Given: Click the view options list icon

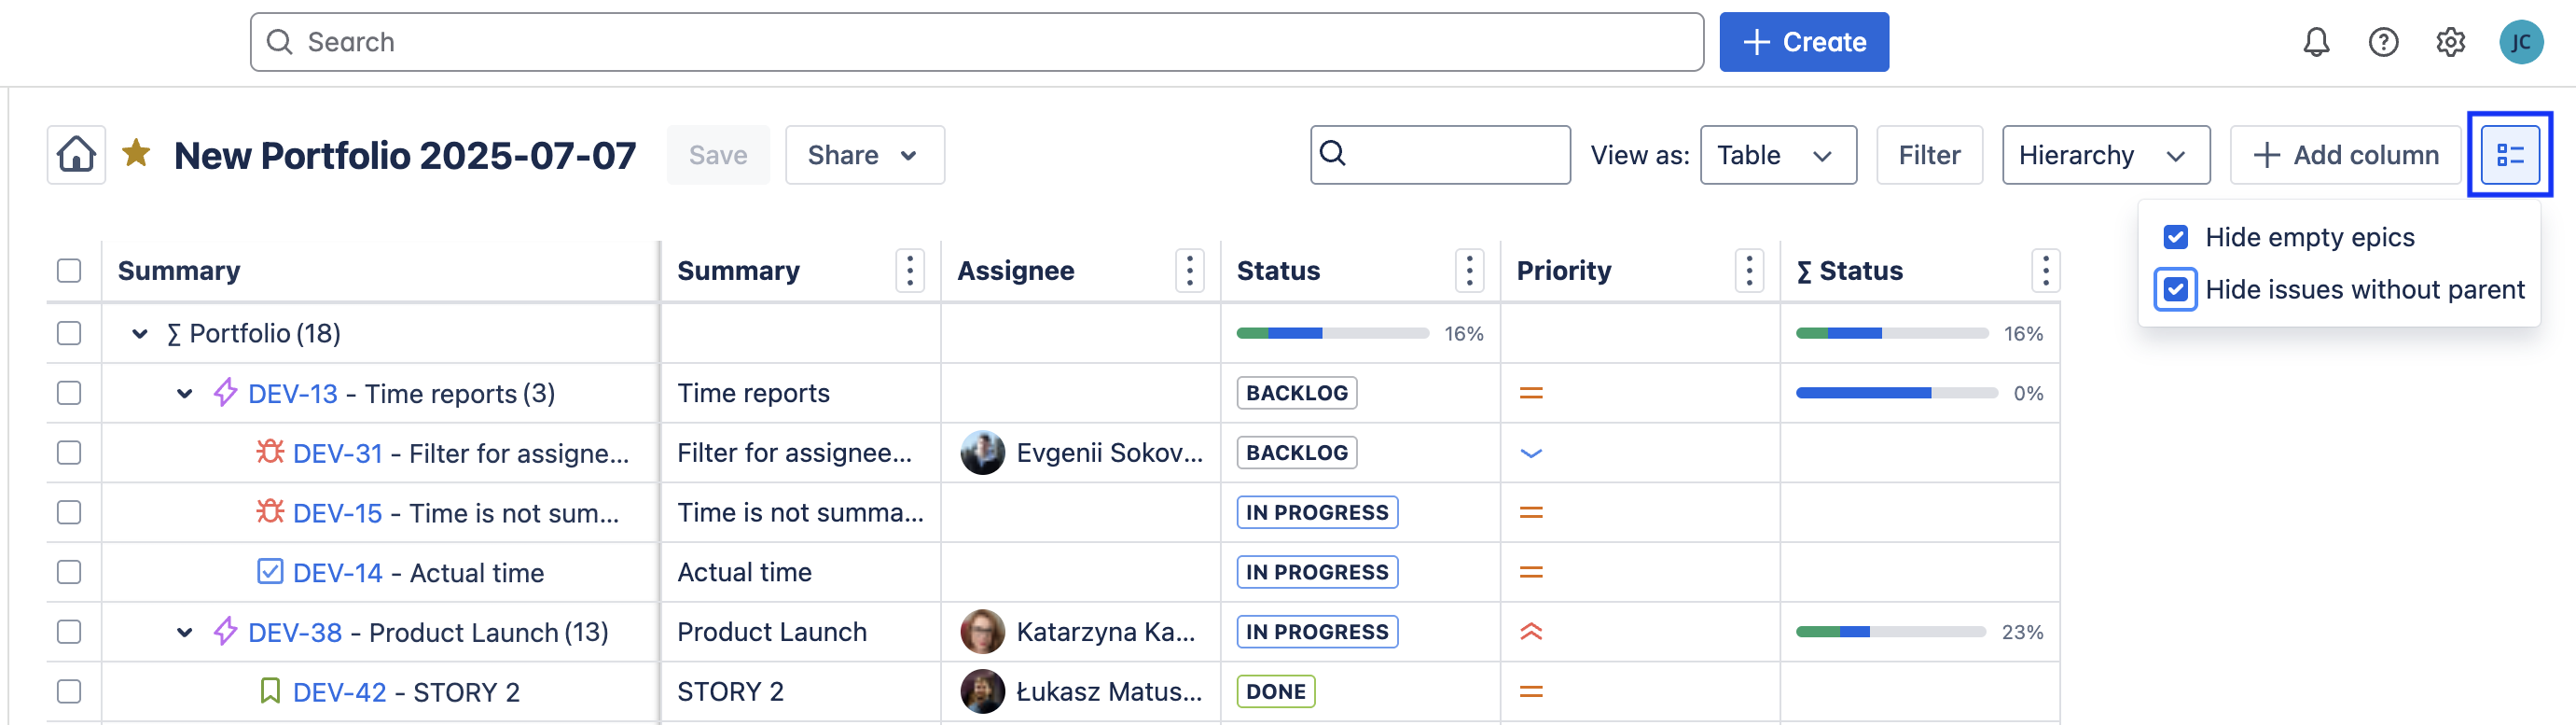Looking at the screenshot, I should pos(2509,155).
